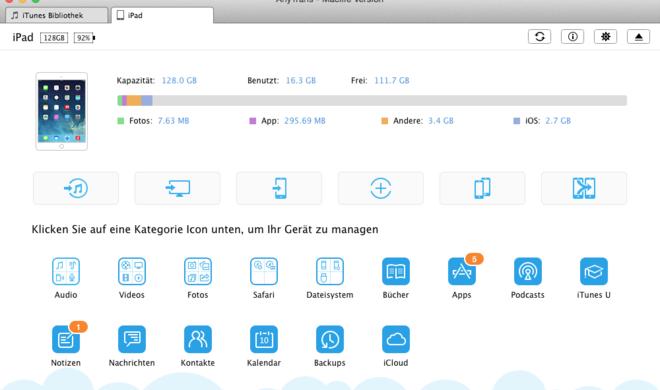Image resolution: width=660 pixels, height=390 pixels.
Task: Click the 128GB capacity badge
Action: pyautogui.click(x=54, y=38)
